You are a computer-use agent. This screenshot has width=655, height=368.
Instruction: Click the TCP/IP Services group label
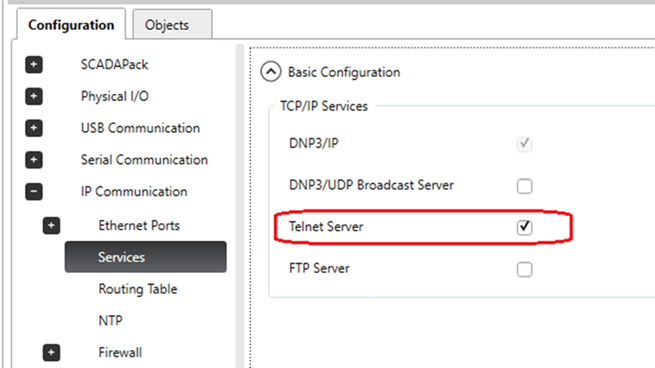pos(324,106)
